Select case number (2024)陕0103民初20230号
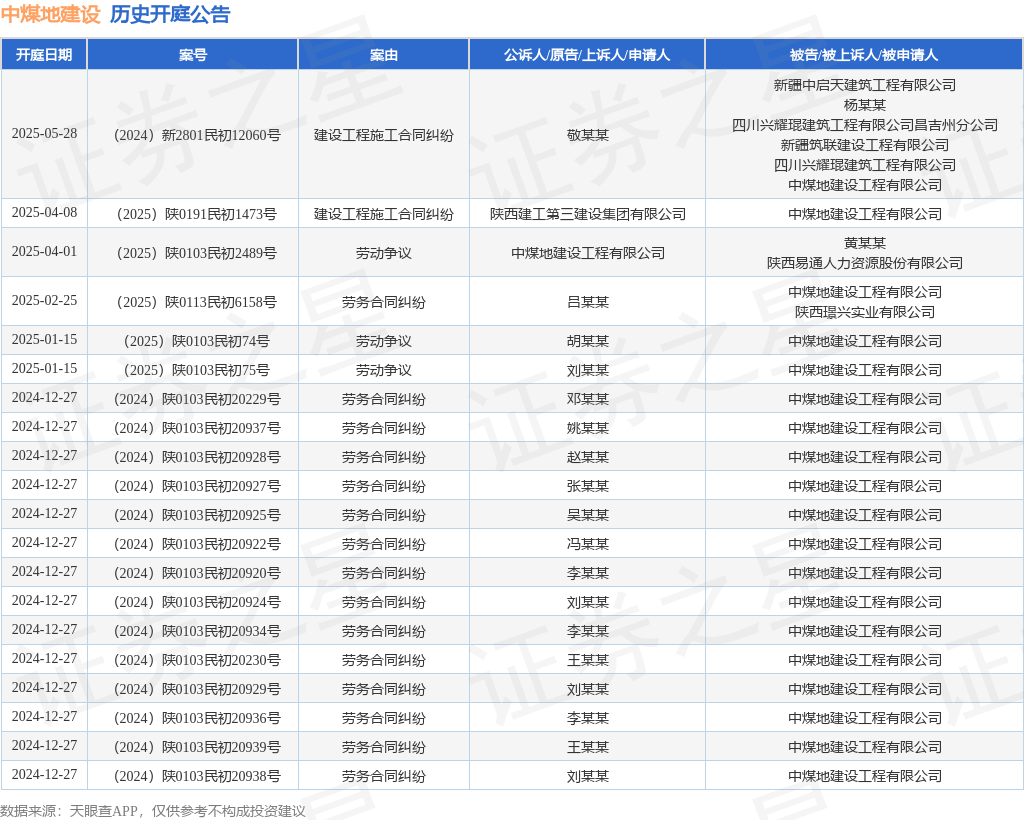Image resolution: width=1024 pixels, height=820 pixels. pos(197,660)
